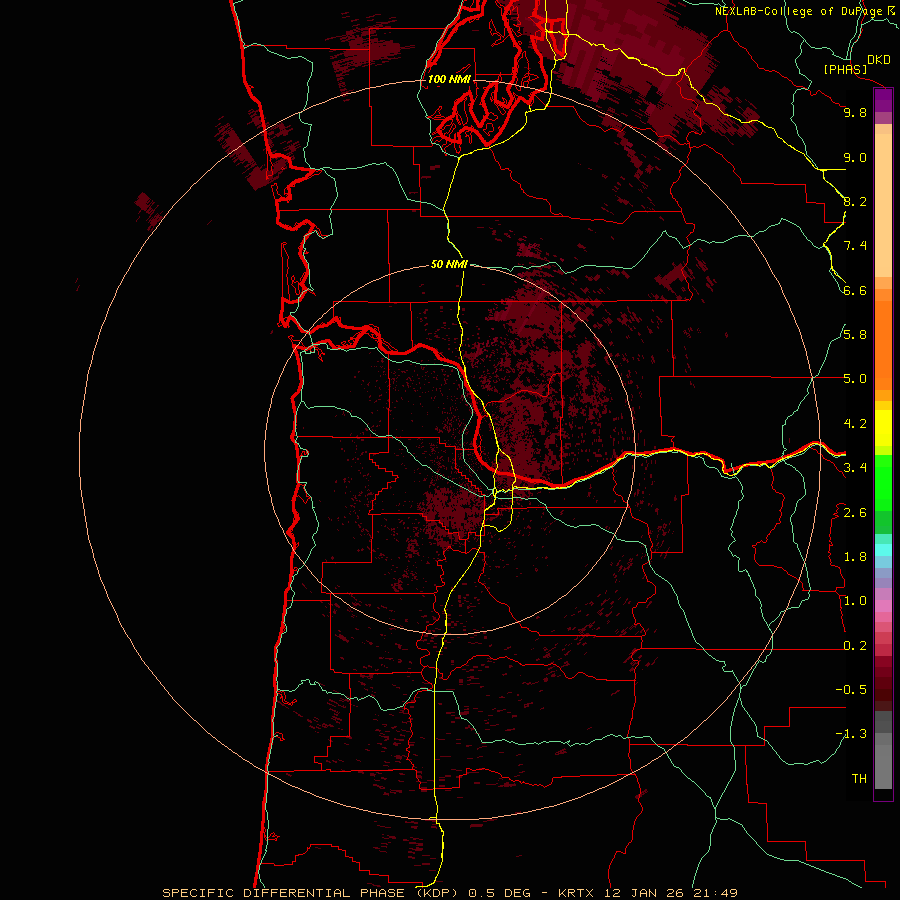
Task: Pick the yellow segment of the color scale
Action: (883, 428)
